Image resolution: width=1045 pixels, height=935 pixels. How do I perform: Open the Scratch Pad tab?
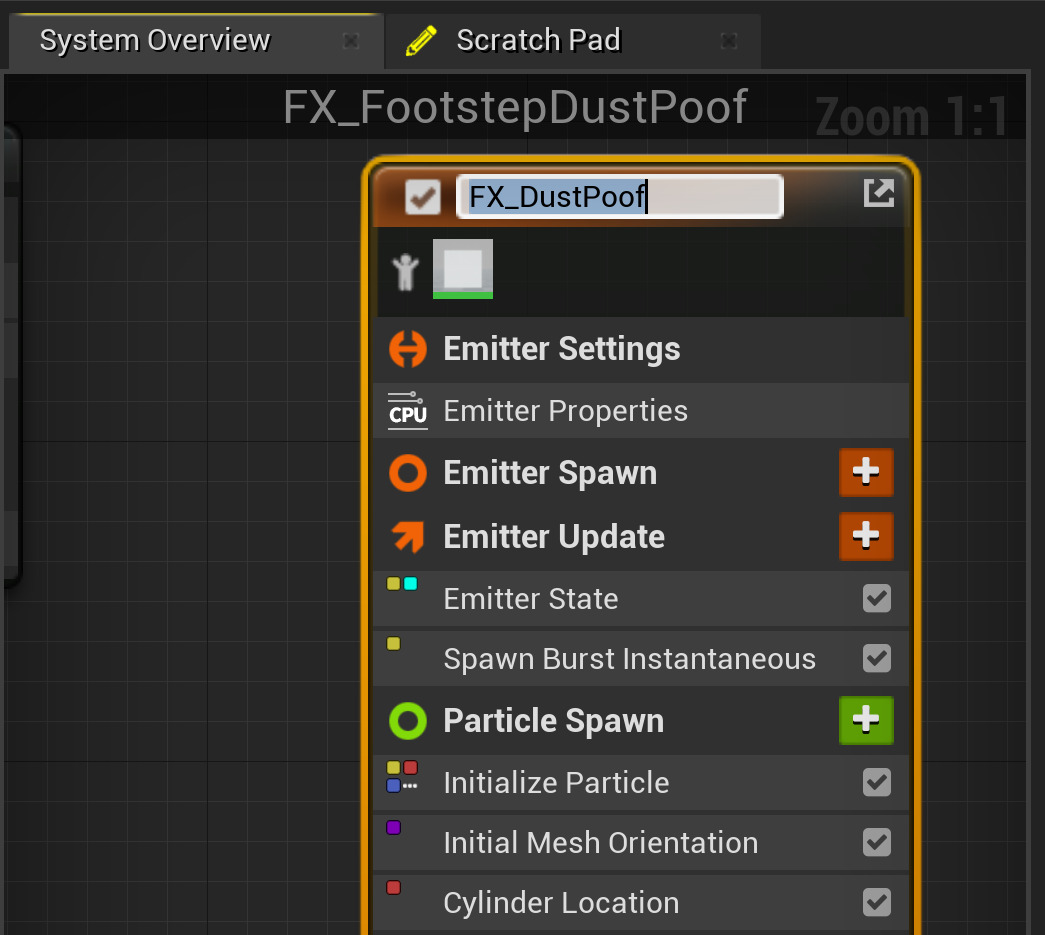point(538,41)
